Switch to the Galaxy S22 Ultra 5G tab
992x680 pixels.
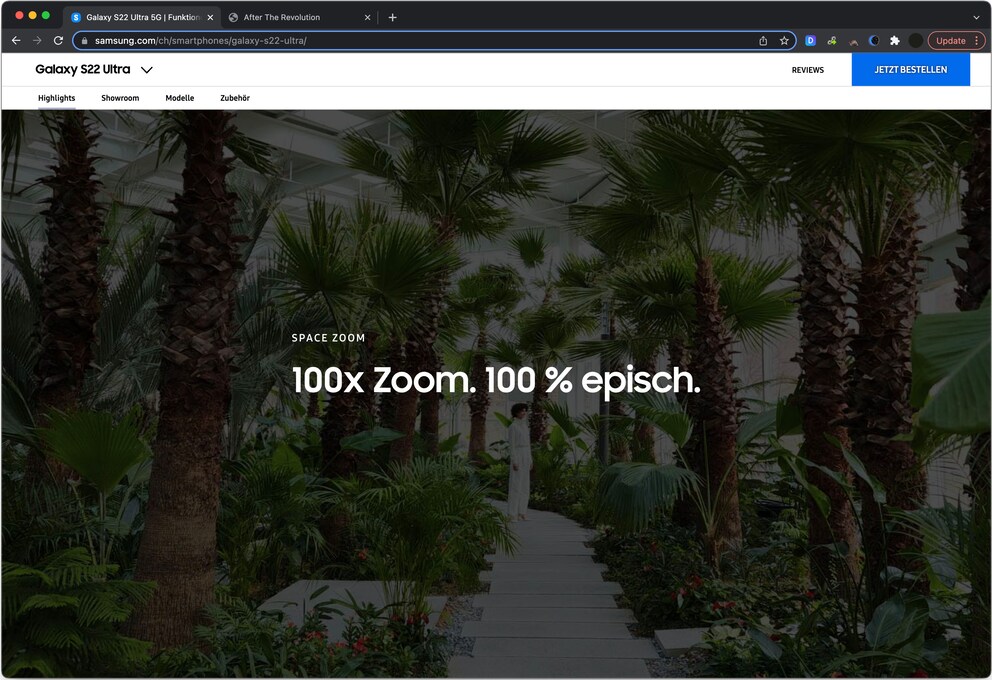pos(142,17)
